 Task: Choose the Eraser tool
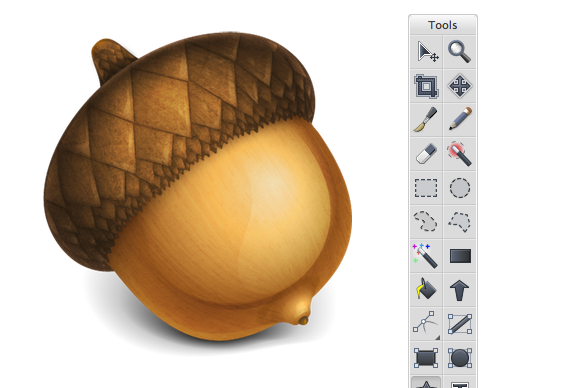426,154
